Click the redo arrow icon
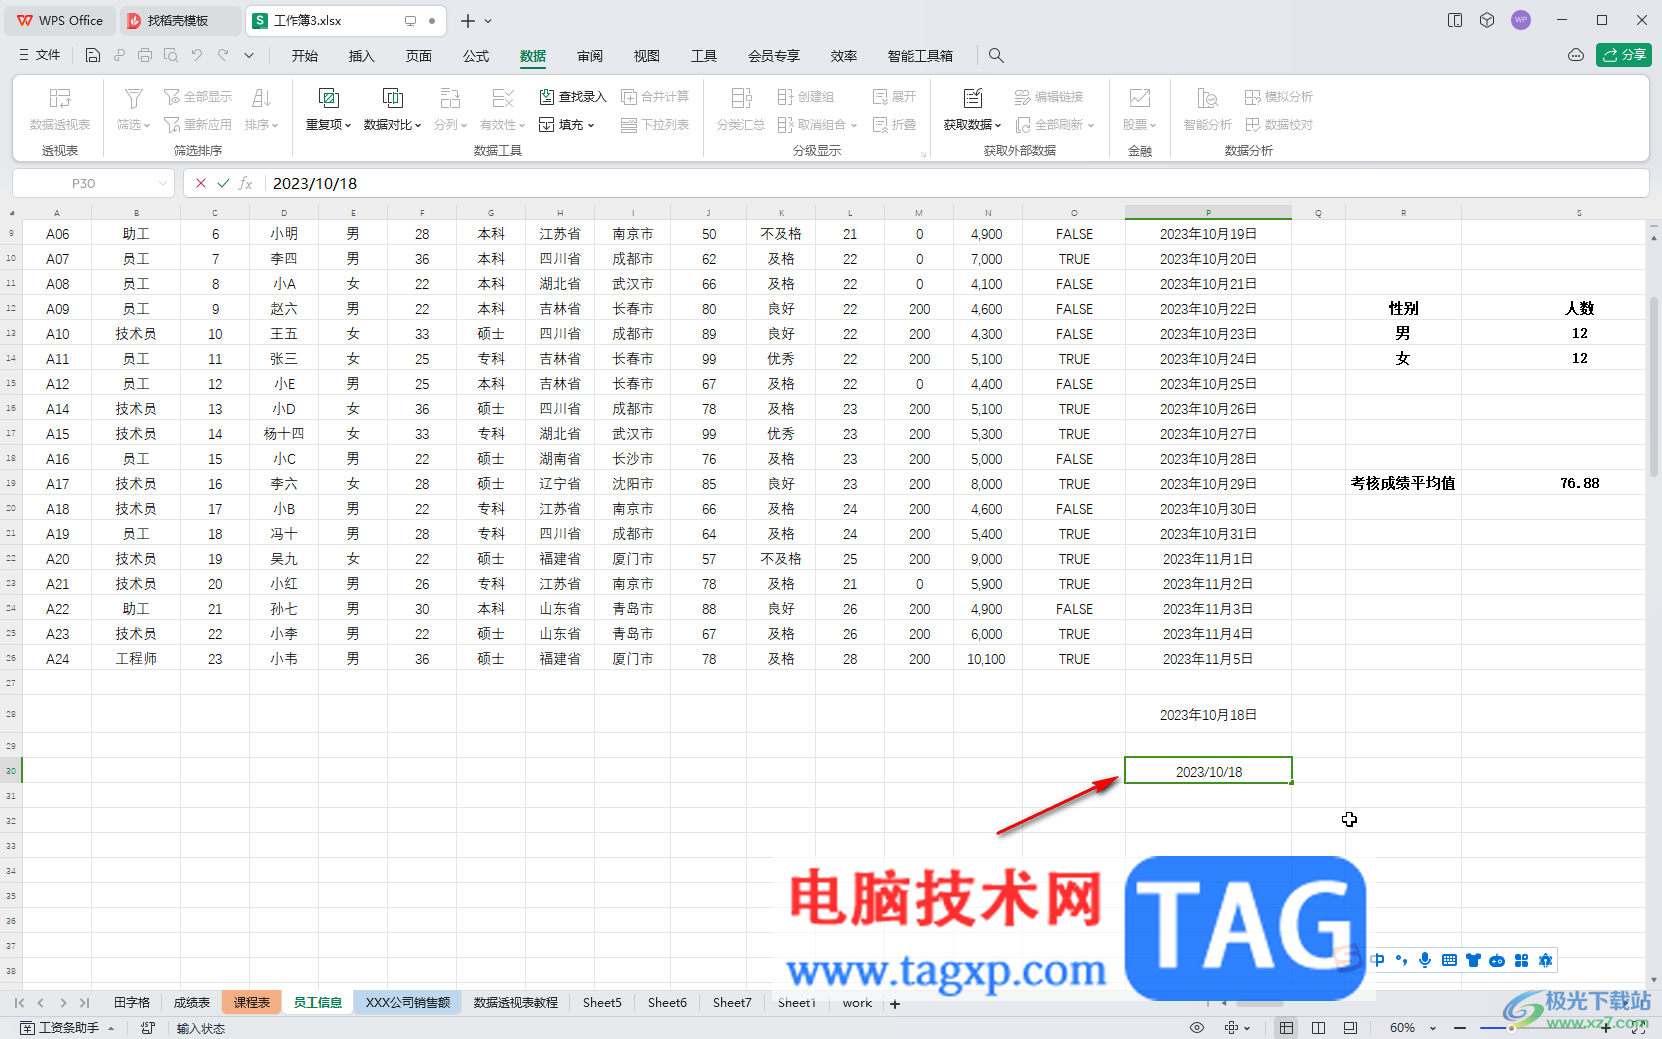This screenshot has height=1039, width=1662. (223, 56)
